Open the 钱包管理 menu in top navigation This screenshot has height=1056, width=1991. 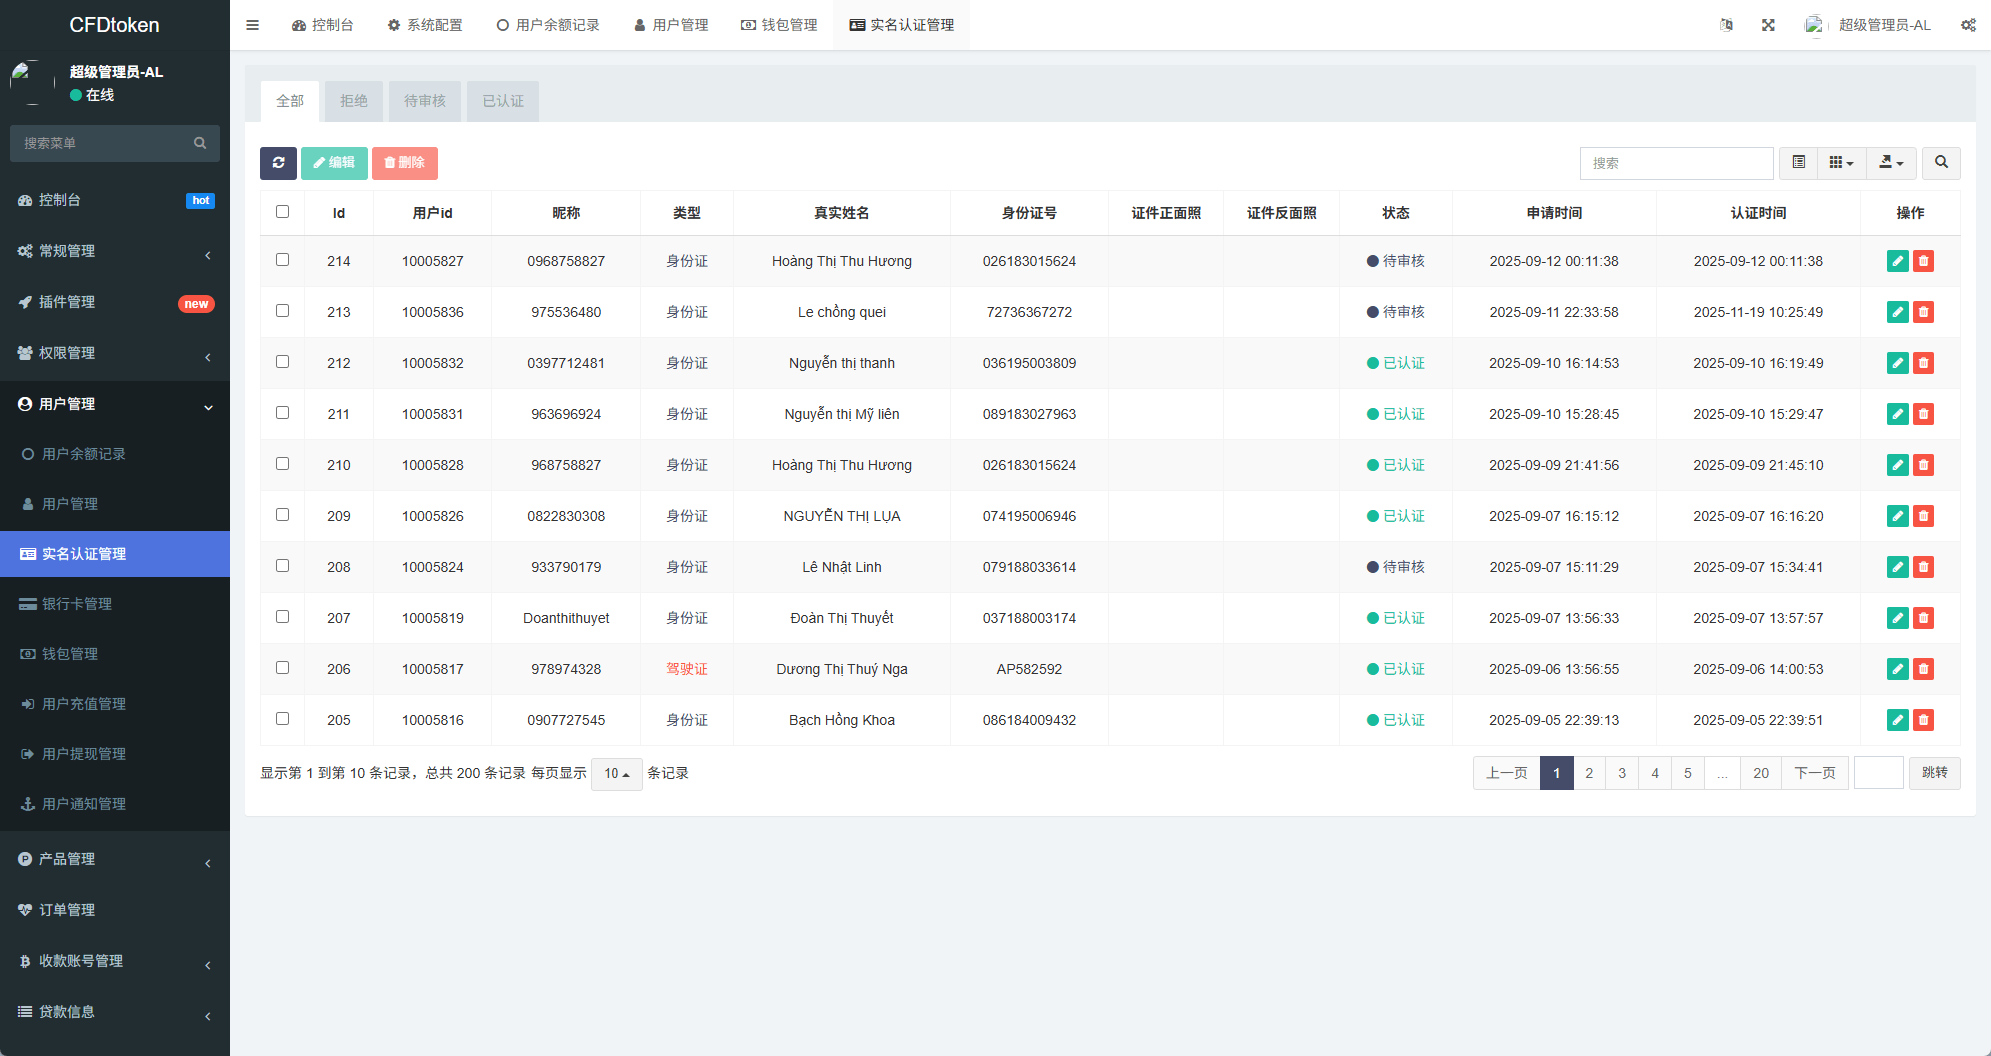tap(779, 24)
